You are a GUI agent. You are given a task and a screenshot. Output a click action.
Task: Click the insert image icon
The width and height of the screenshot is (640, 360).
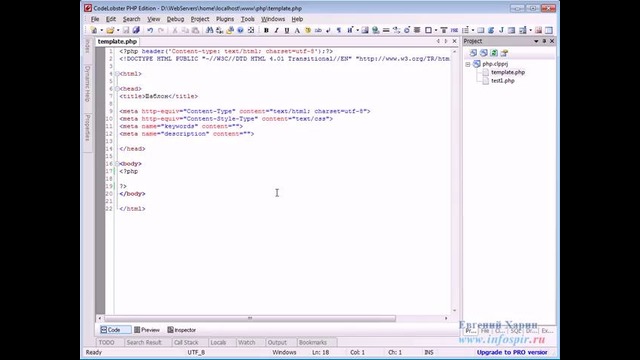[x=365, y=30]
